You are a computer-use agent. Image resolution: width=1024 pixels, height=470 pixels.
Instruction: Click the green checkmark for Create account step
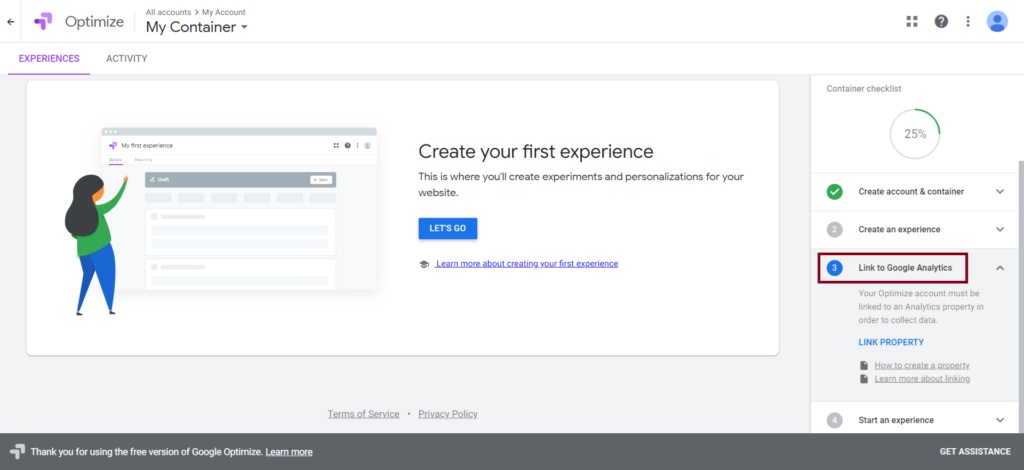(834, 191)
